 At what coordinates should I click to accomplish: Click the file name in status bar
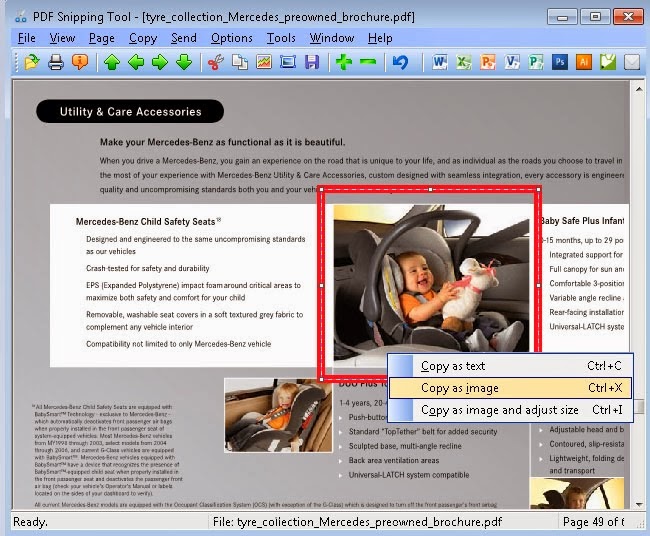click(x=357, y=521)
